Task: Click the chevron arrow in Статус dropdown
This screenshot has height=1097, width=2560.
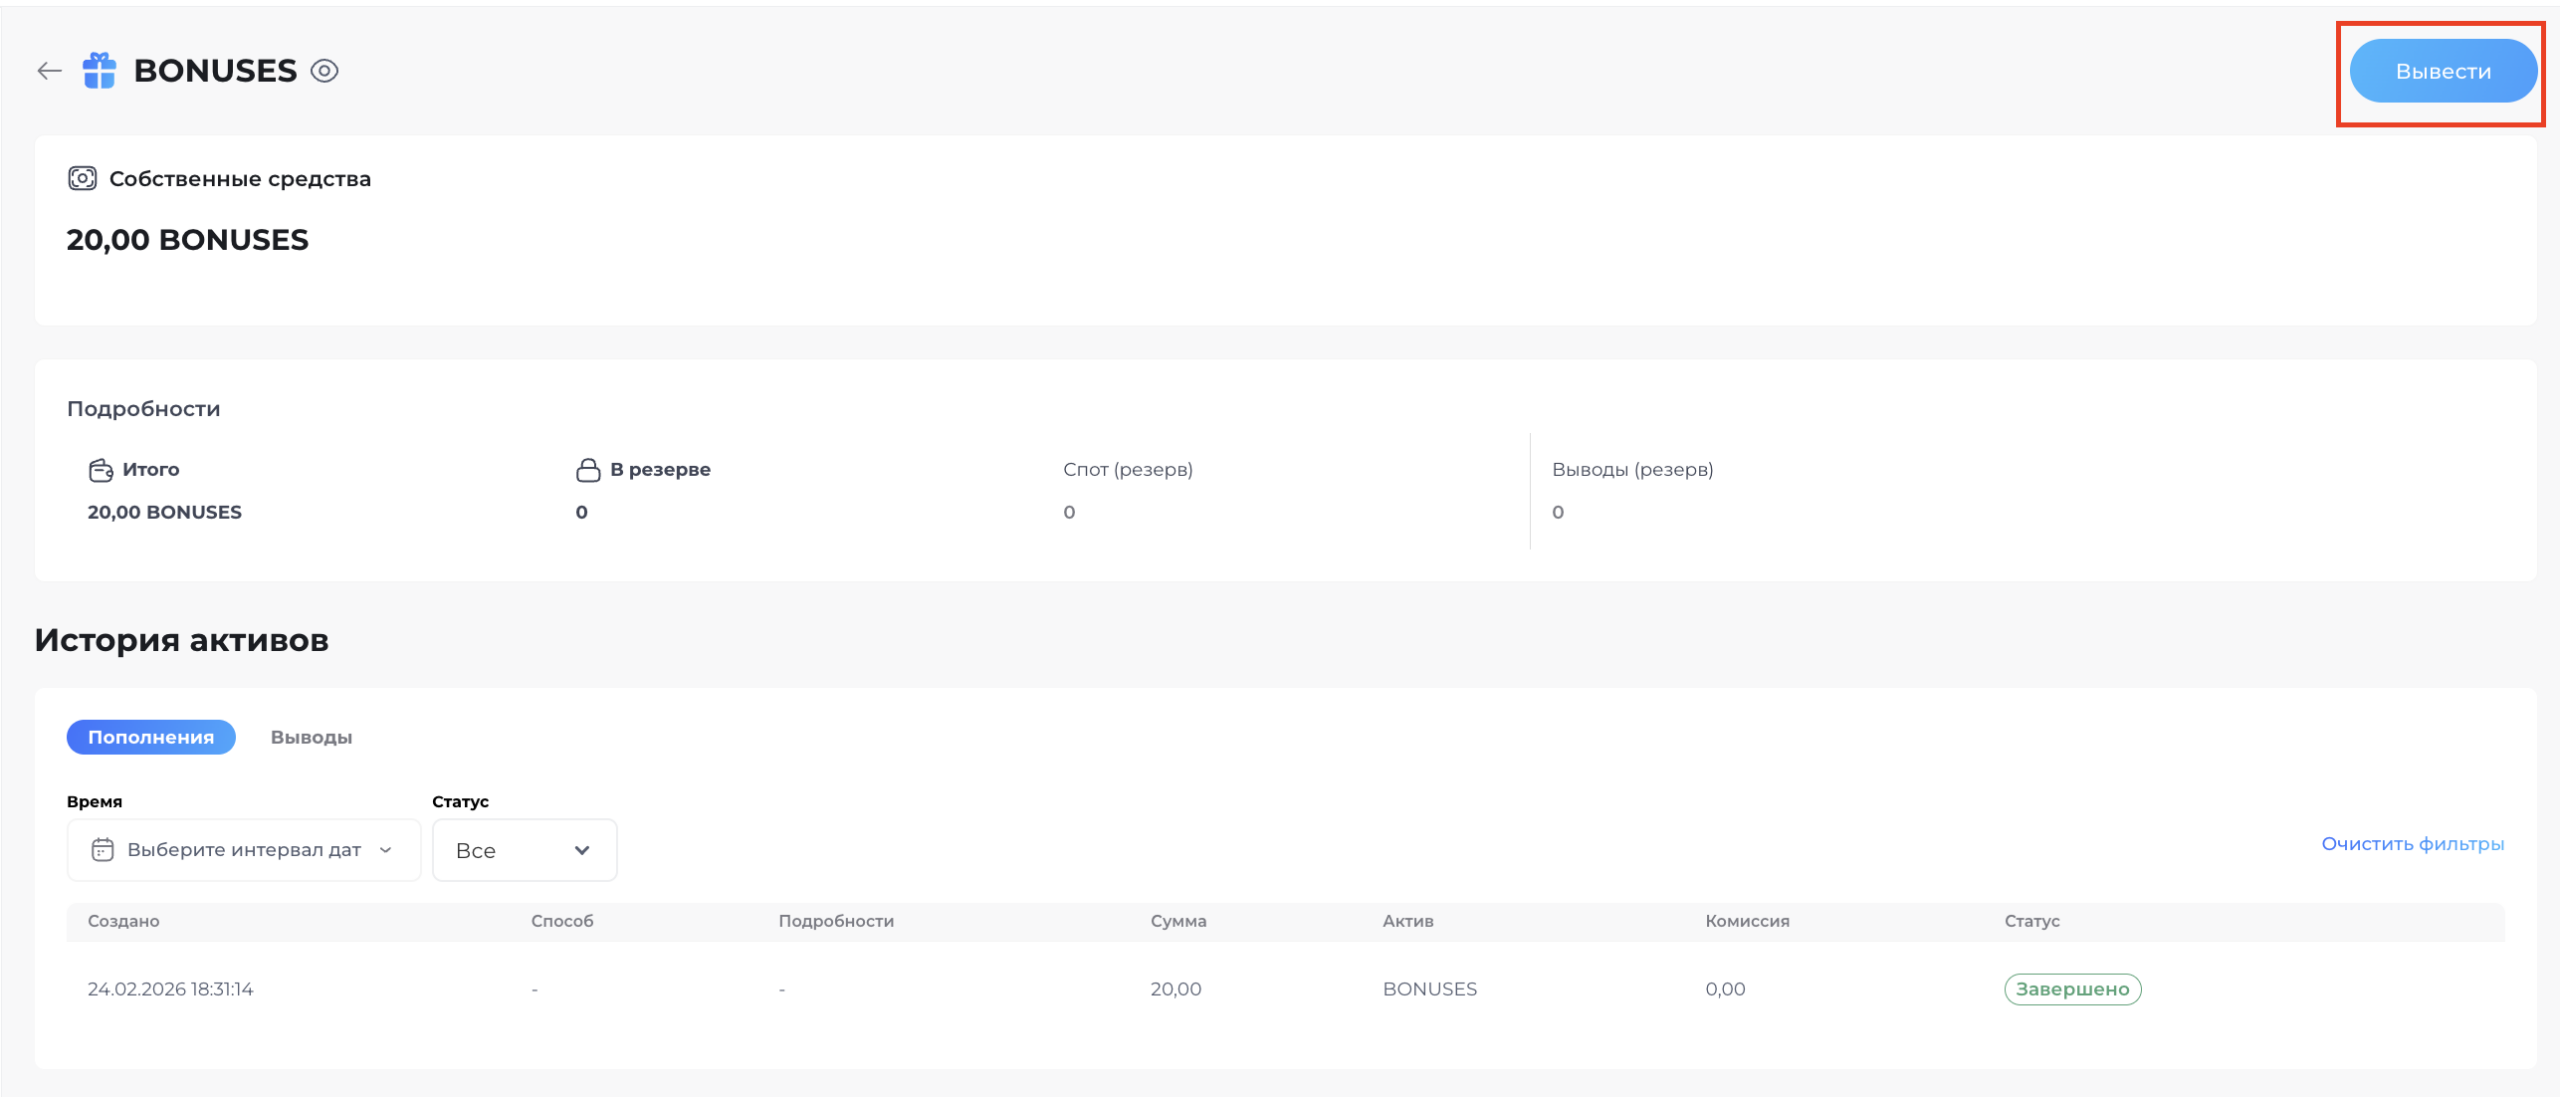Action: 582,850
